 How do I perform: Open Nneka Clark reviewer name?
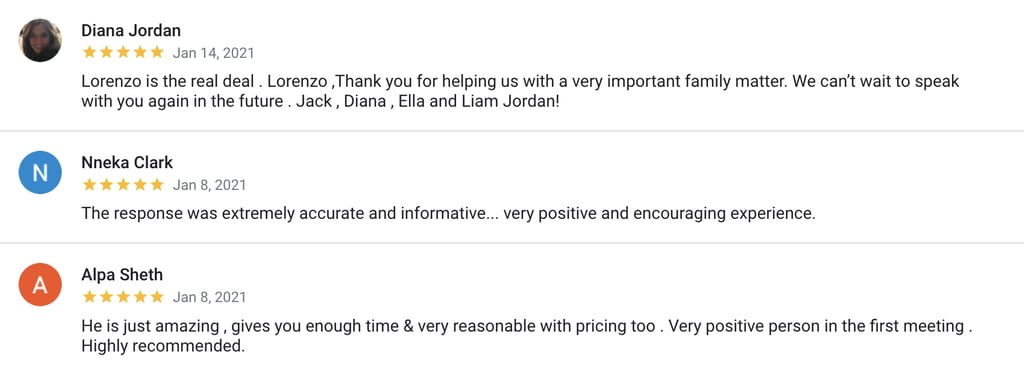(127, 162)
